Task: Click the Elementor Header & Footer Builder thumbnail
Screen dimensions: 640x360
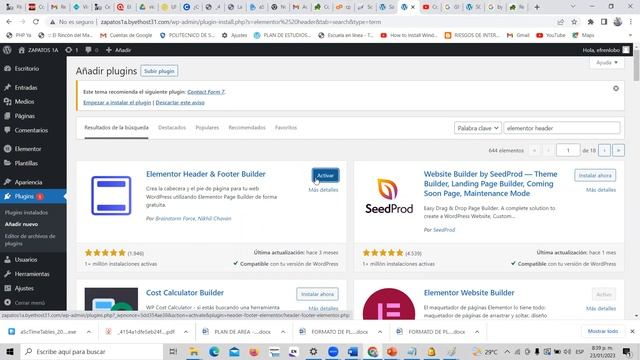Action: 111,196
